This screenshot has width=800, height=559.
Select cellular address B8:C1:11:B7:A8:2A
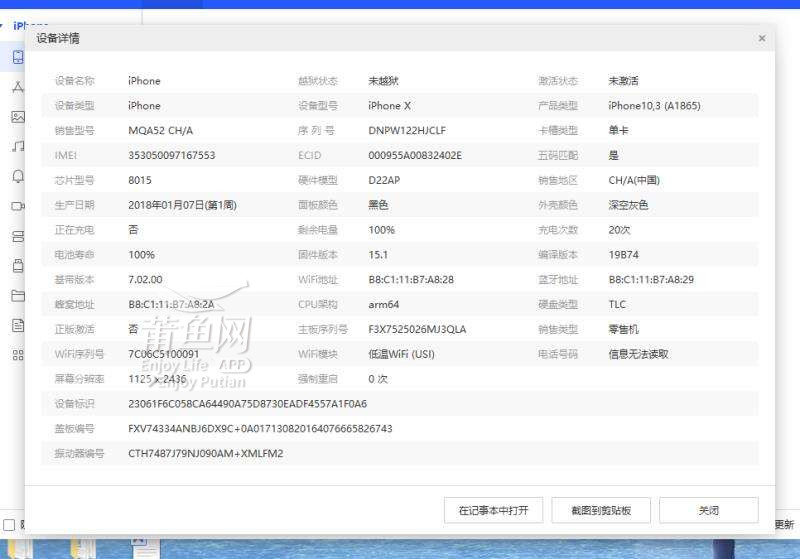[171, 304]
